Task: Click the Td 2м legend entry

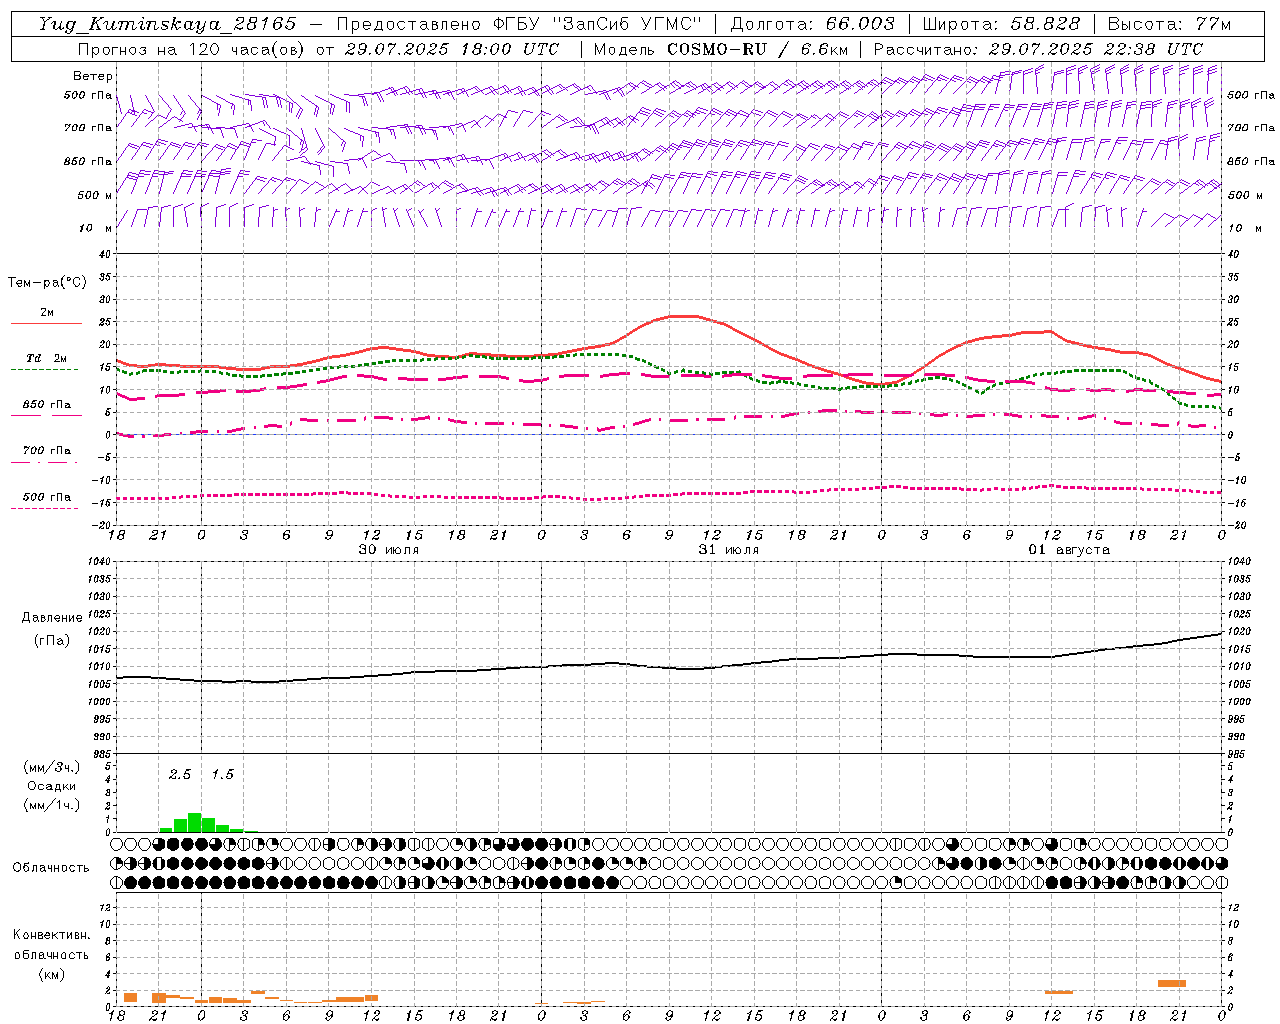Action: [x=47, y=358]
